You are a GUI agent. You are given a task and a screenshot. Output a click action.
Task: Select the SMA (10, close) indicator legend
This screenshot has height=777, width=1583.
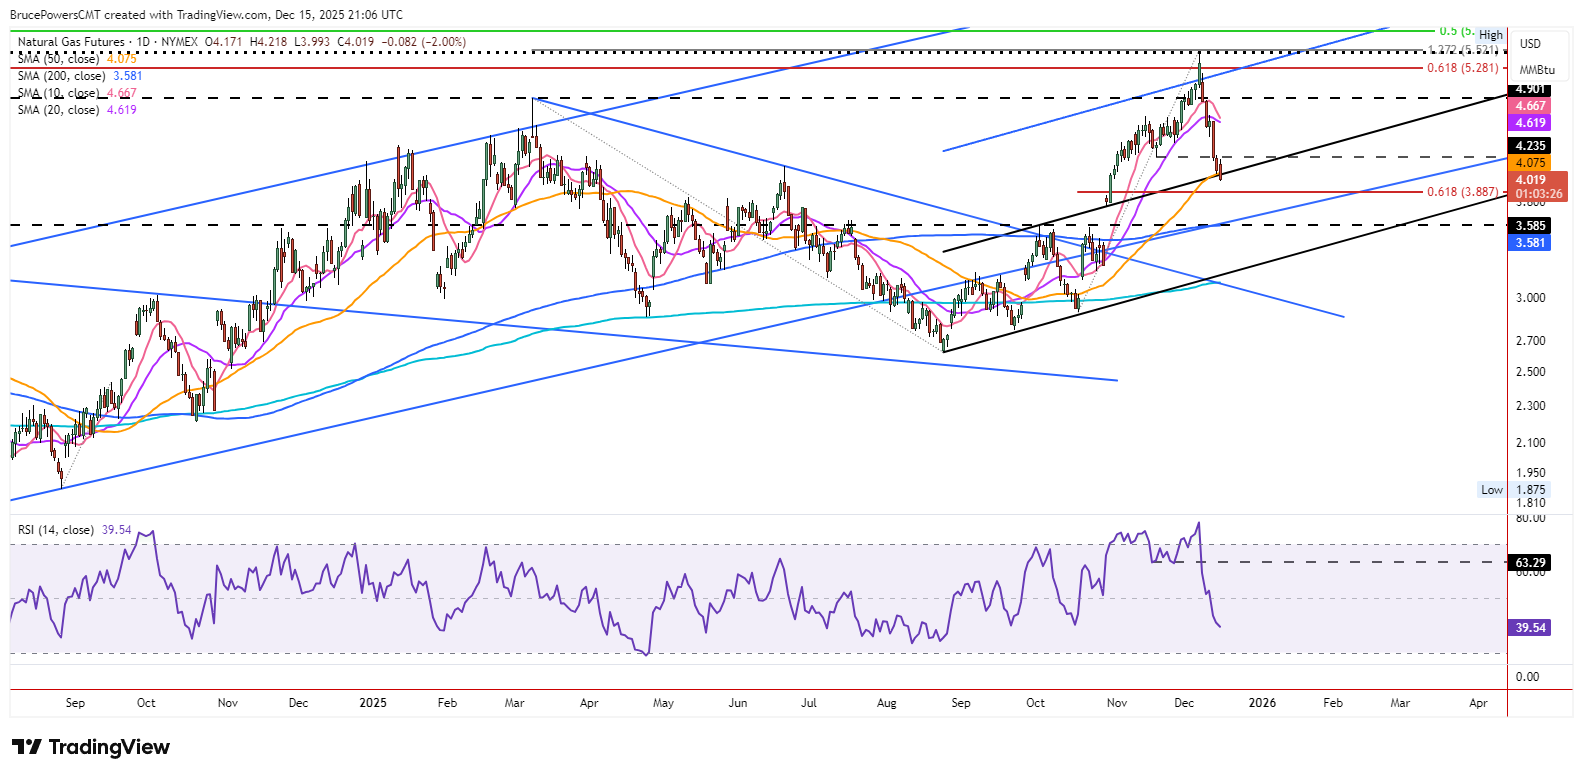pyautogui.click(x=61, y=93)
